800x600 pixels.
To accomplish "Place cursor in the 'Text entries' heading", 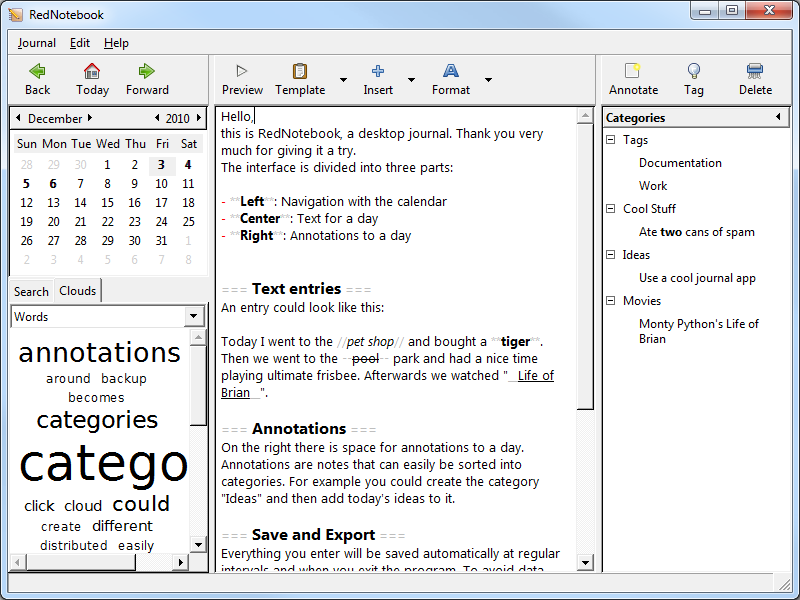I will coord(296,289).
